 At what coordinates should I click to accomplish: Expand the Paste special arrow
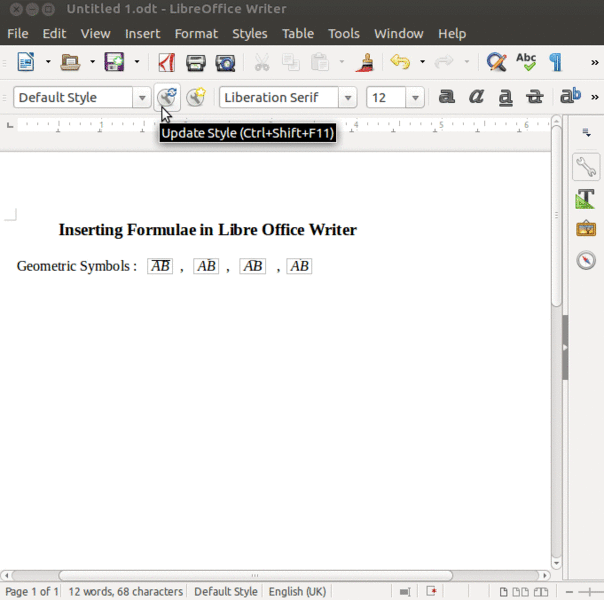click(341, 62)
